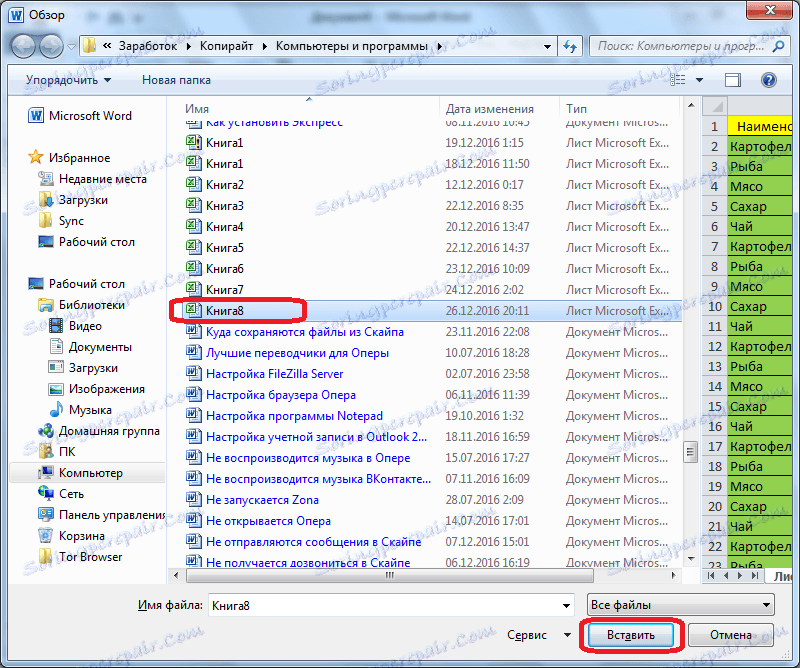Click the Back navigation arrow
This screenshot has height=668, width=800.
coord(23,47)
